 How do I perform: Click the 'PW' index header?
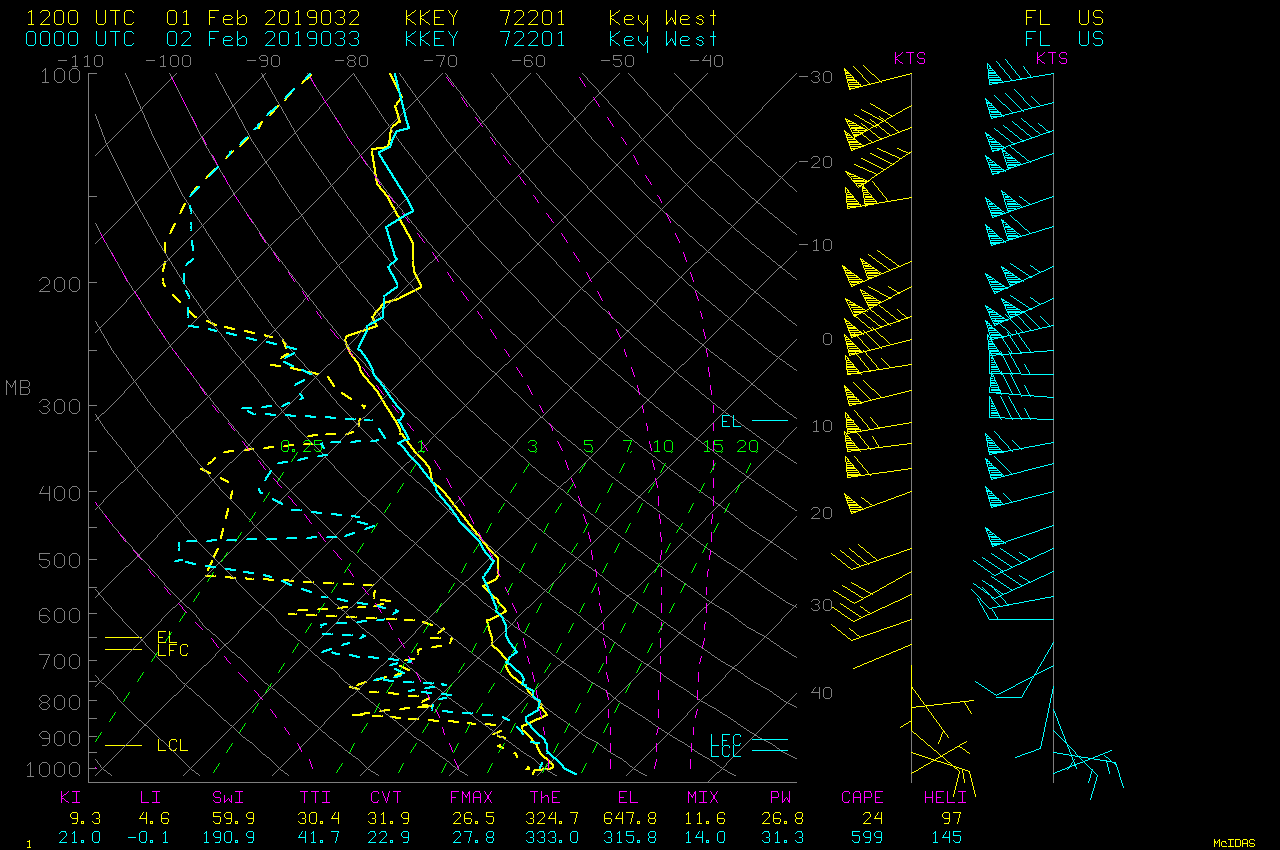781,798
